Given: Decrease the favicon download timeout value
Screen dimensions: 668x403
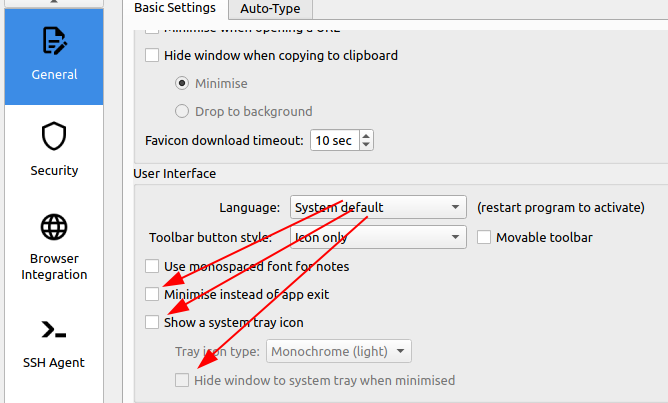Looking at the screenshot, I should click(366, 146).
